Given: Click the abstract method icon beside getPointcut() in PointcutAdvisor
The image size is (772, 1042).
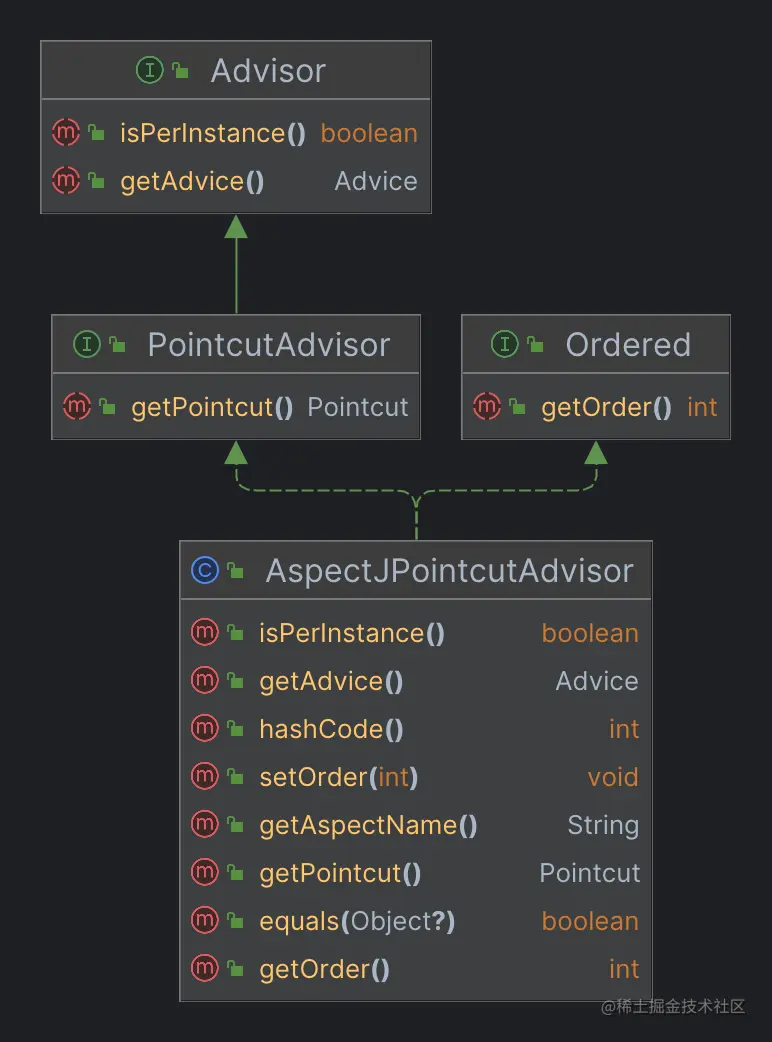Looking at the screenshot, I should tap(76, 407).
